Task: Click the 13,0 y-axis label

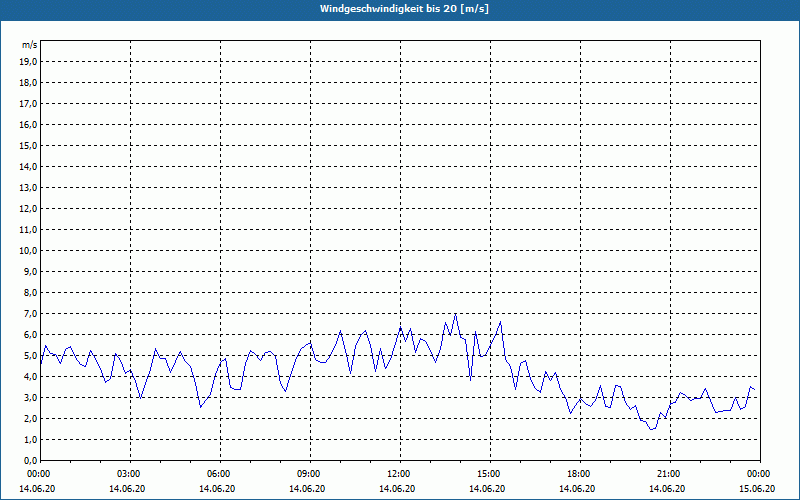Action: pyautogui.click(x=28, y=188)
